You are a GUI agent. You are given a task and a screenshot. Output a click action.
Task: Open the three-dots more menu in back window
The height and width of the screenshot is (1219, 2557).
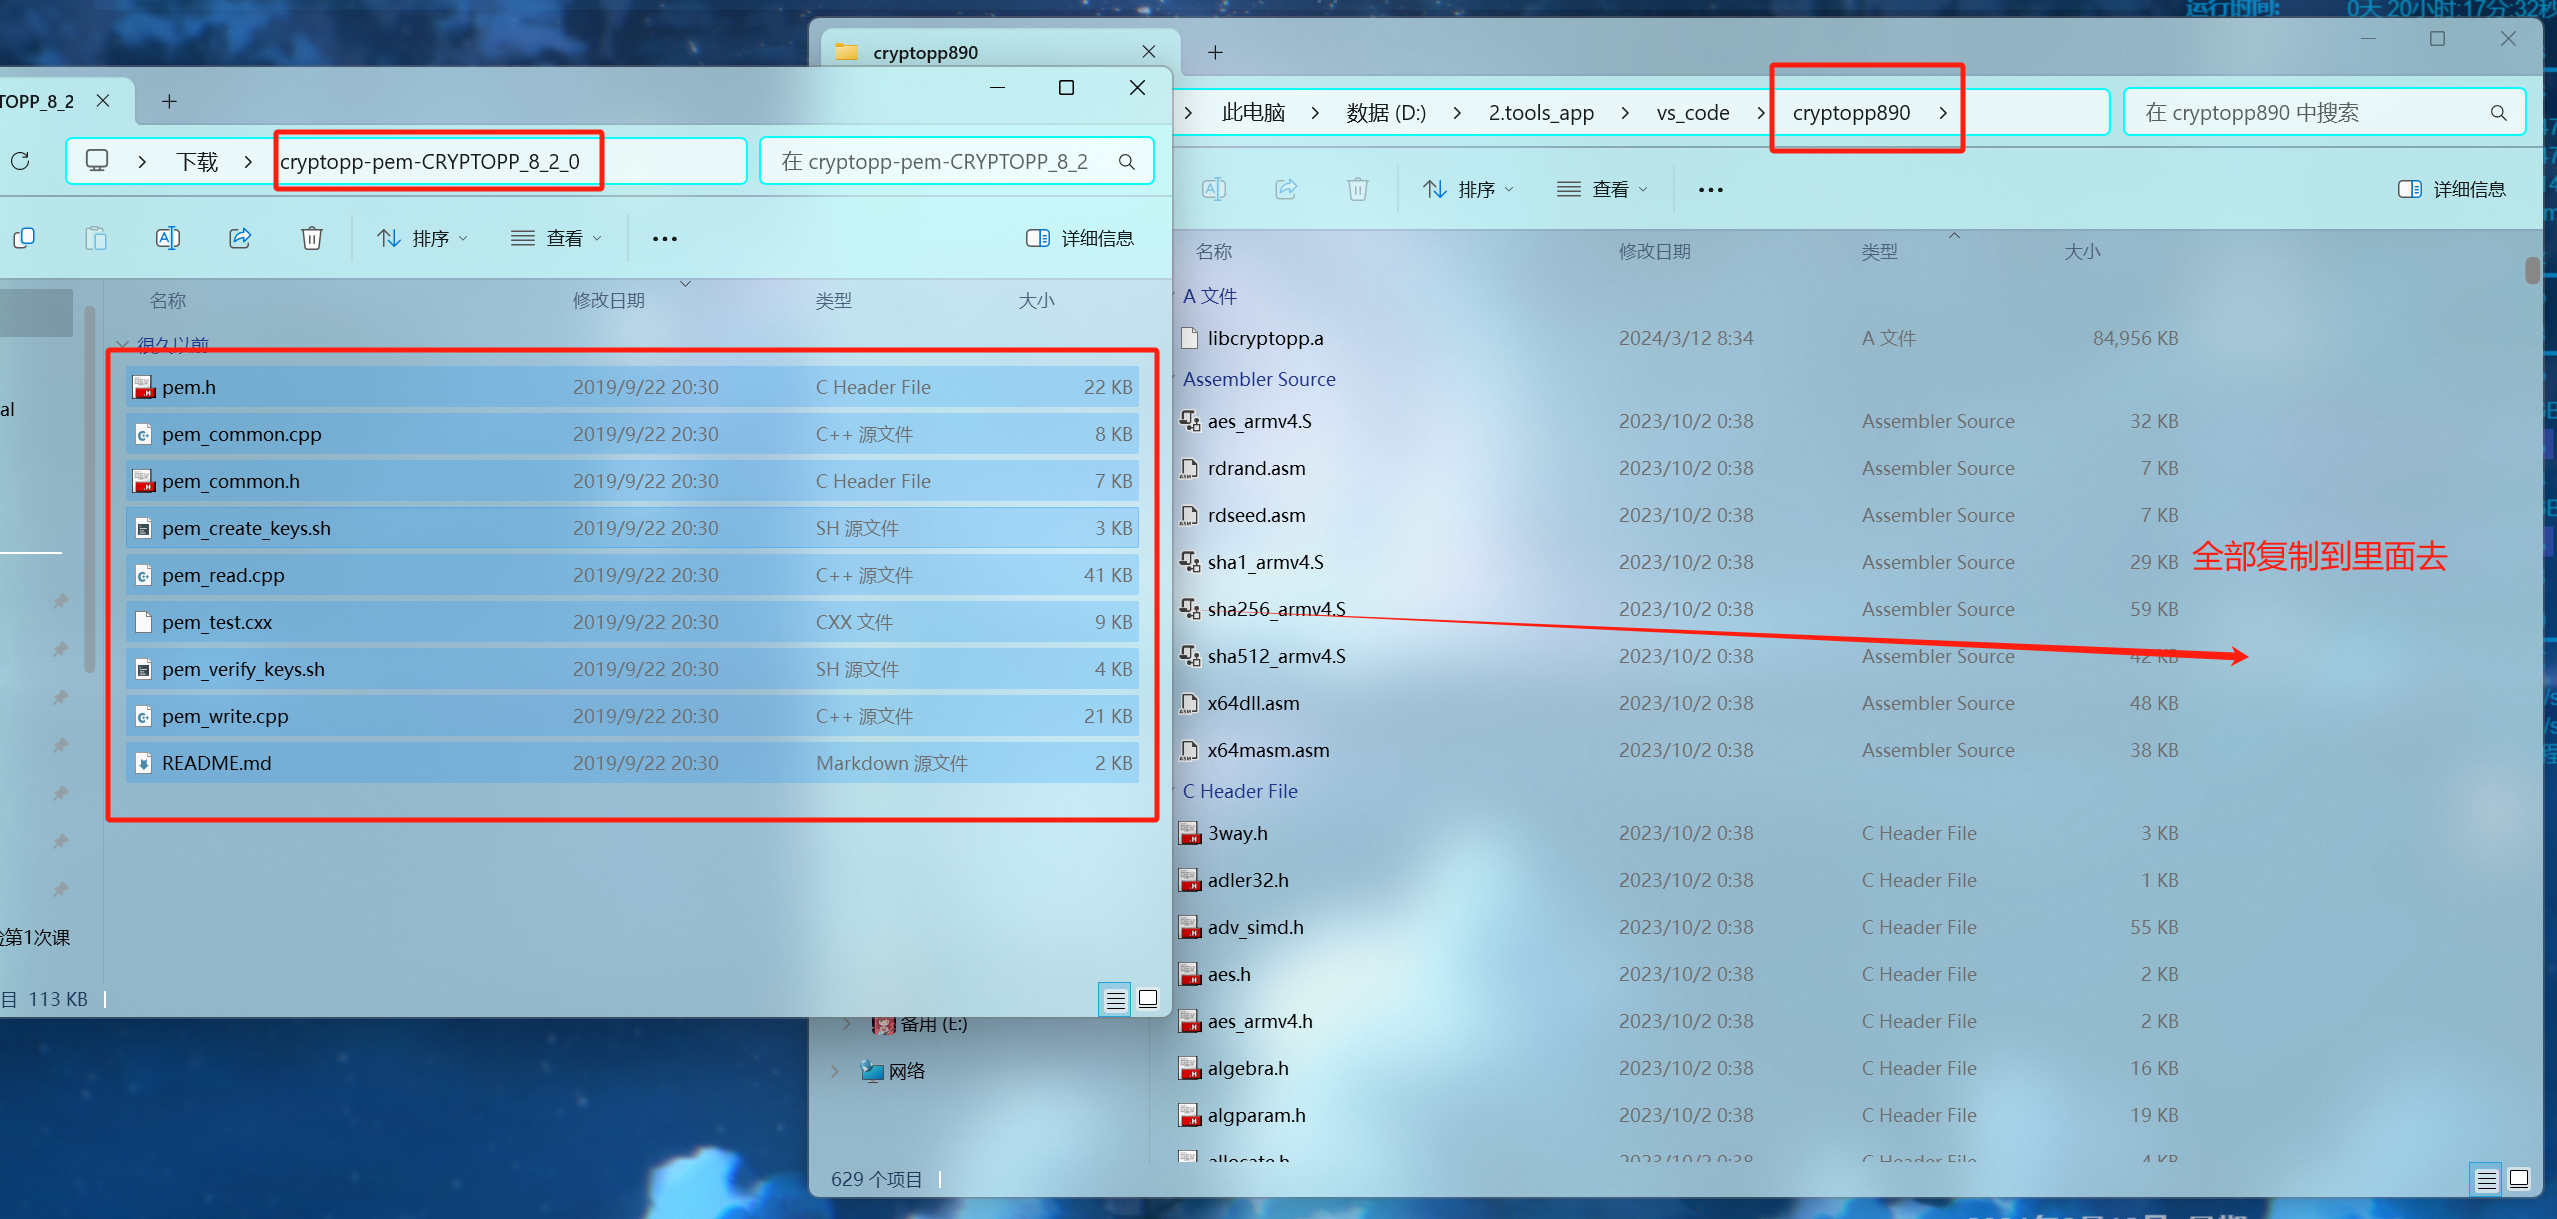[1710, 189]
